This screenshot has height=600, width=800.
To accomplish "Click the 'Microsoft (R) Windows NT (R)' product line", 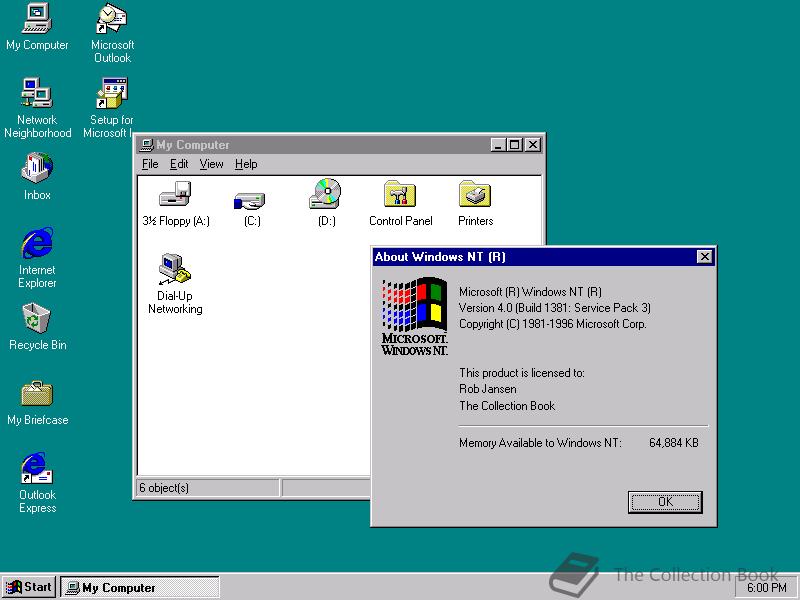I will [x=530, y=292].
